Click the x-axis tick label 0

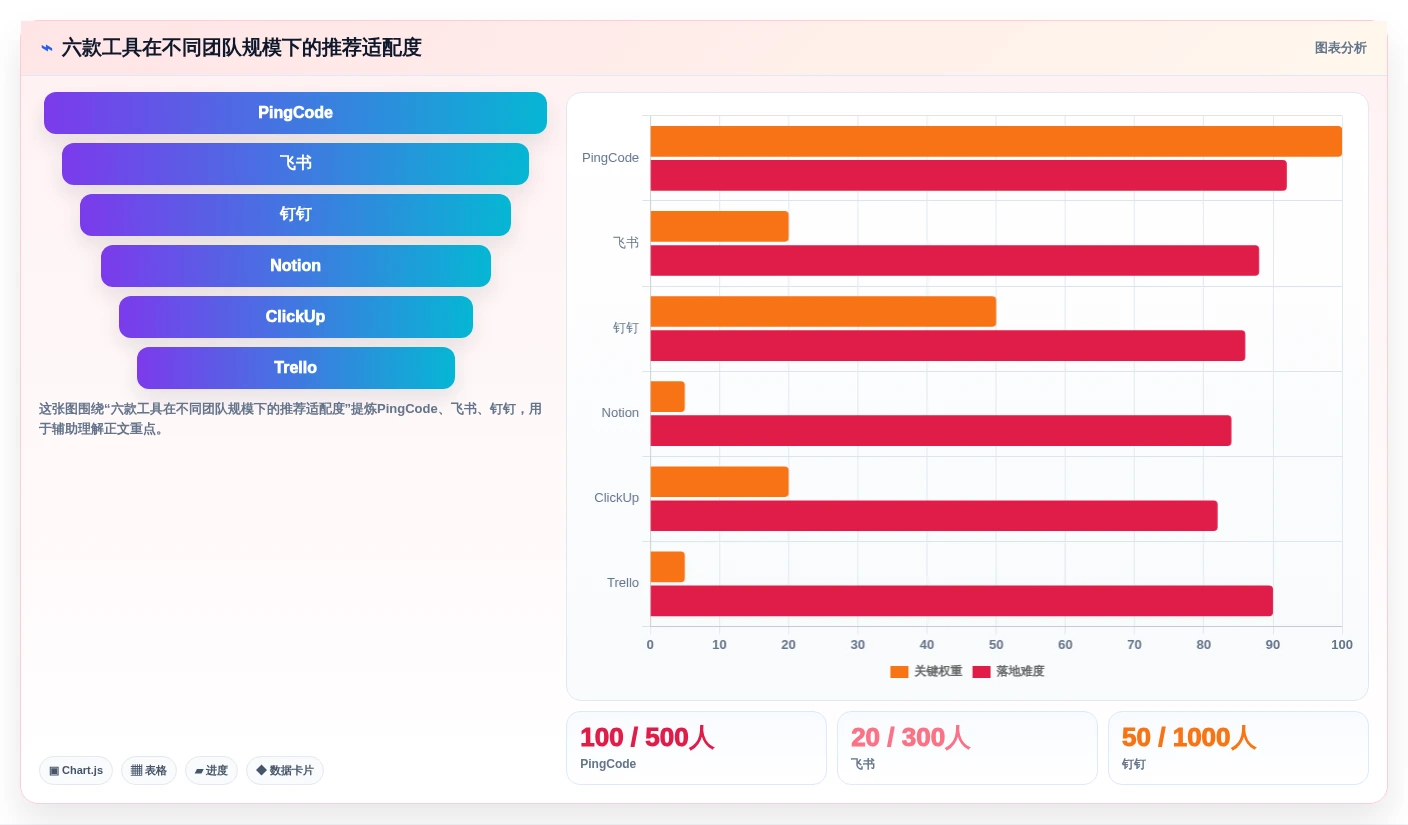650,645
